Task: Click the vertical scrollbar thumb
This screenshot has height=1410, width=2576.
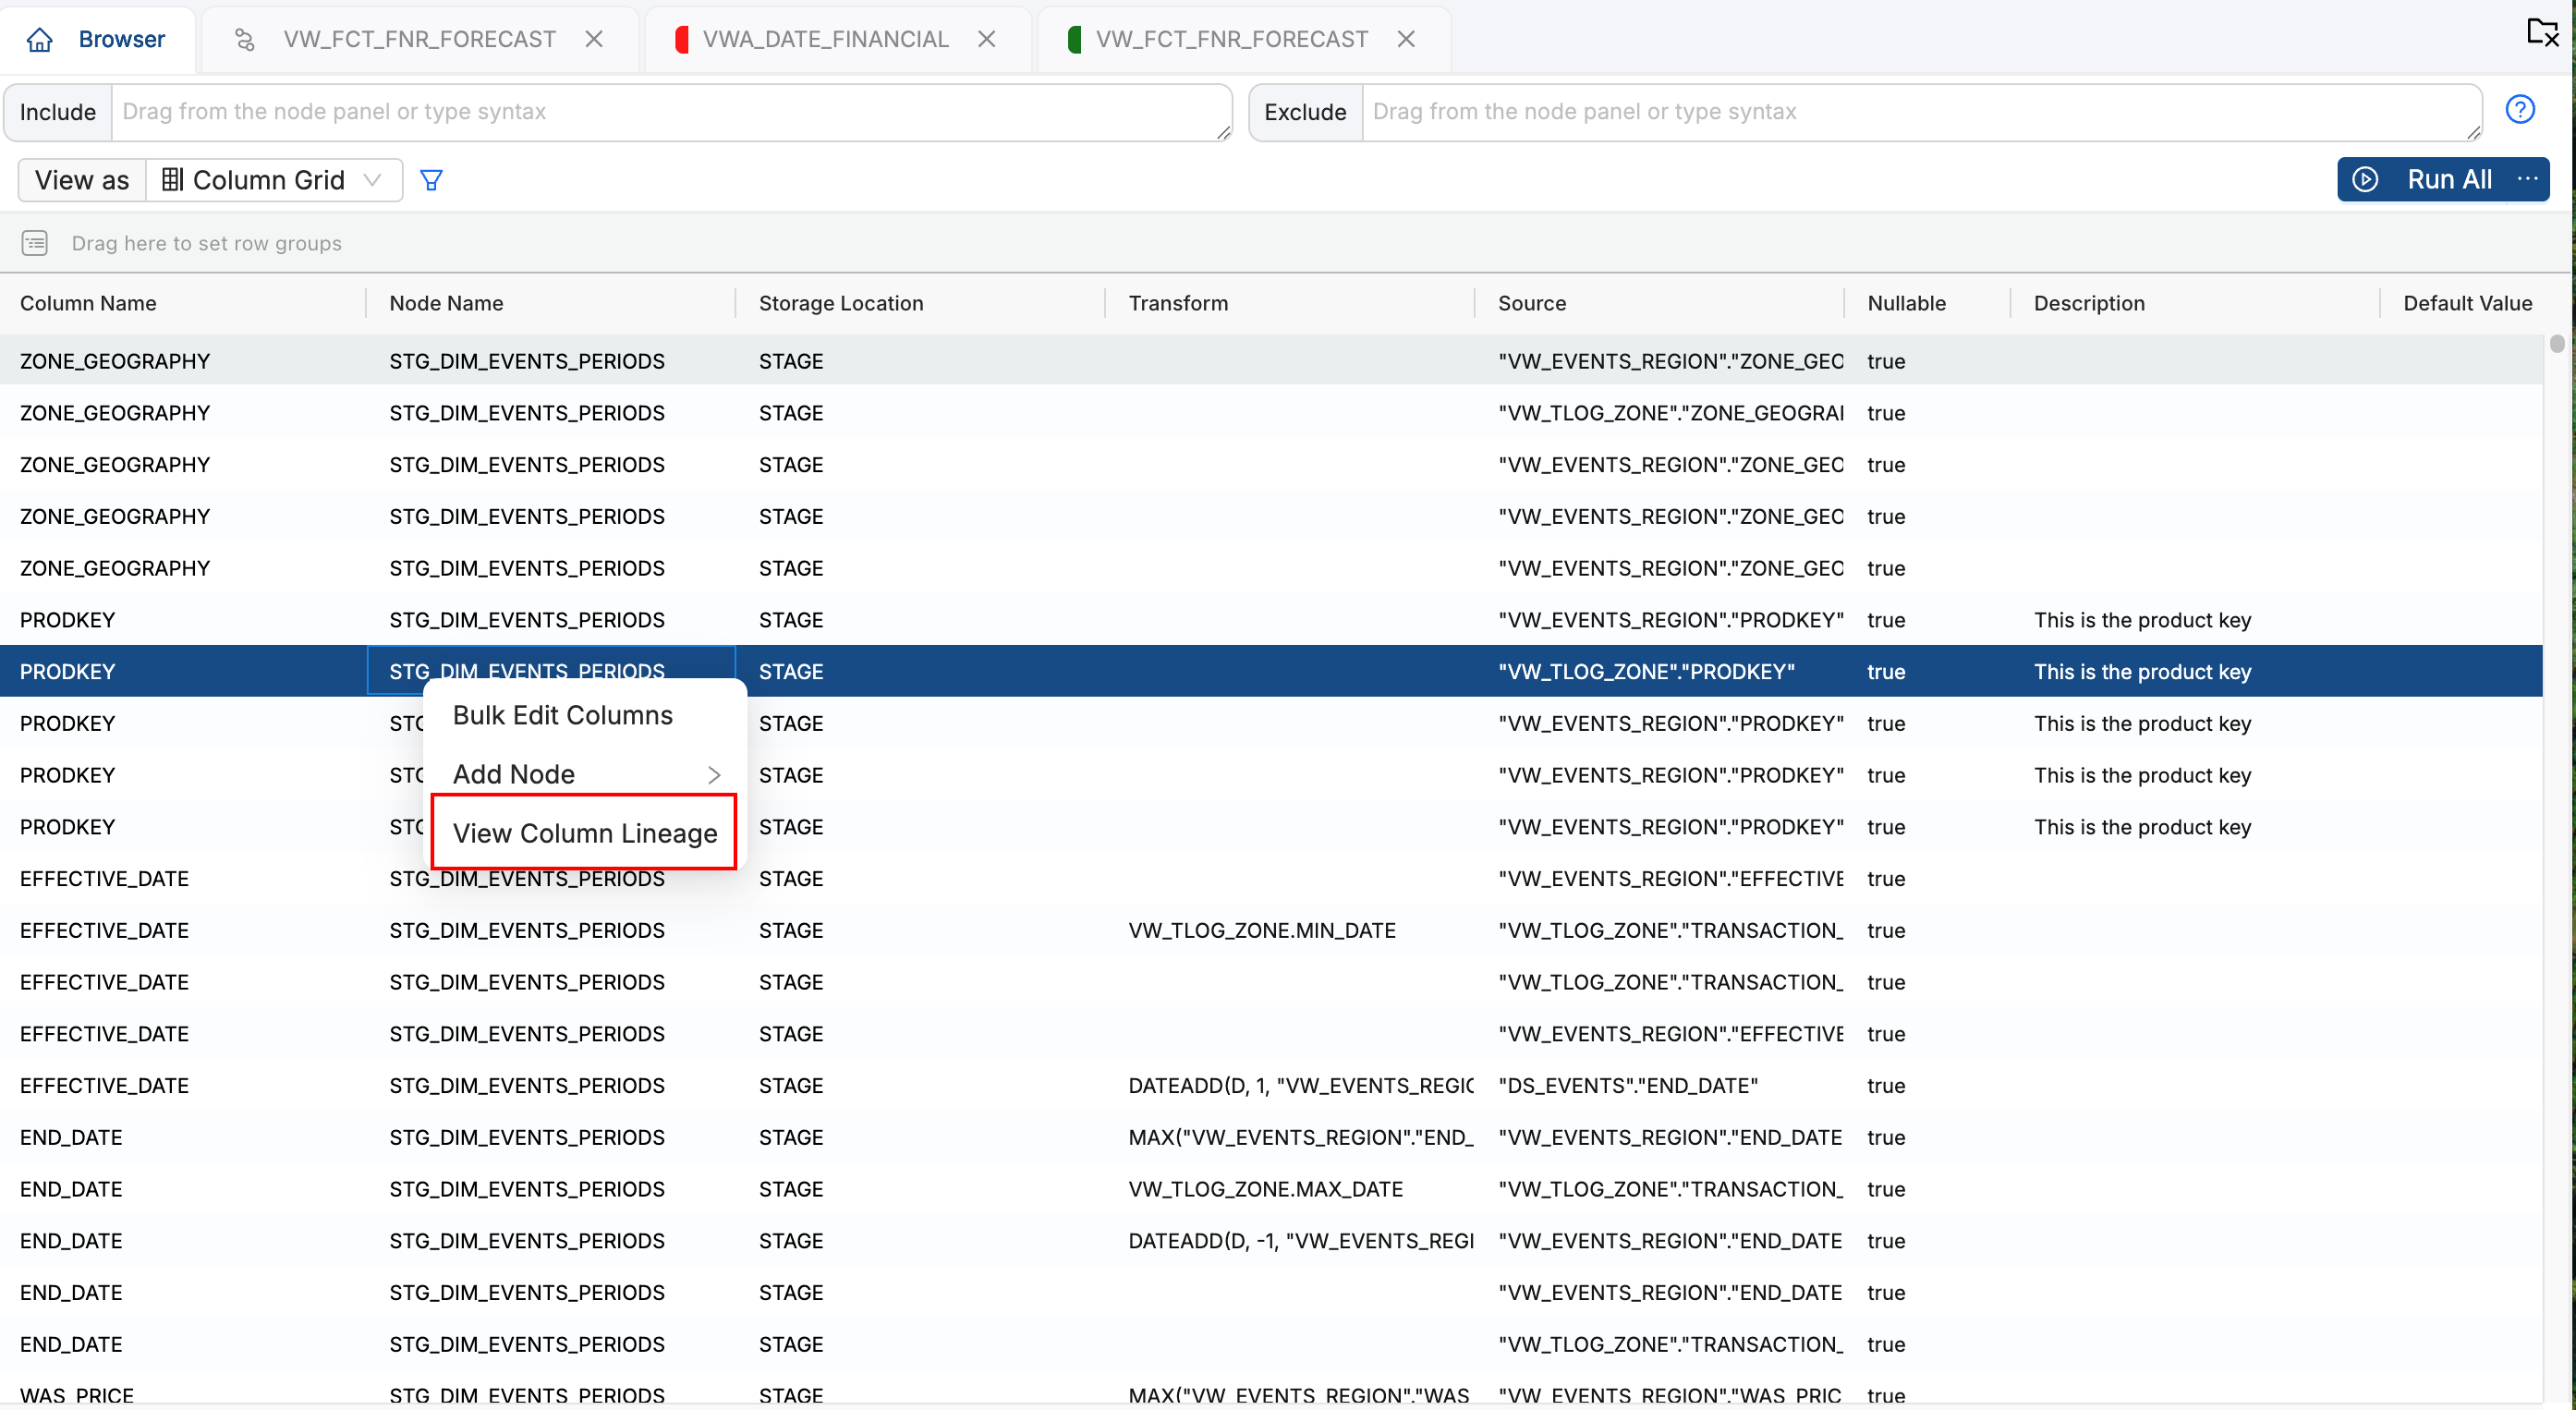Action: [x=2557, y=344]
